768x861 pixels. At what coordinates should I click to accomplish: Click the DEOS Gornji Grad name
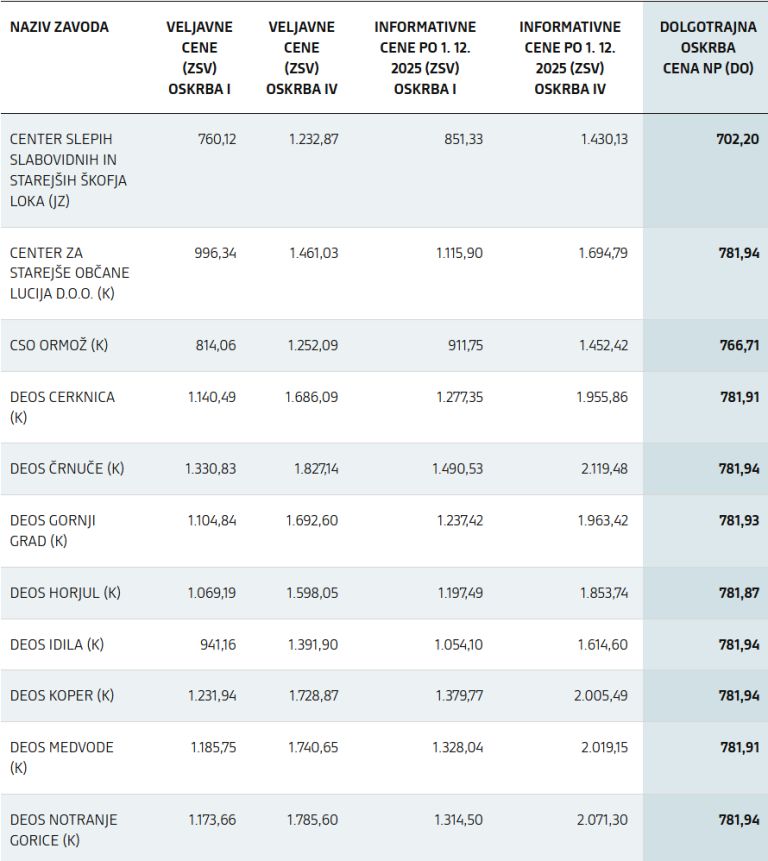[53, 530]
